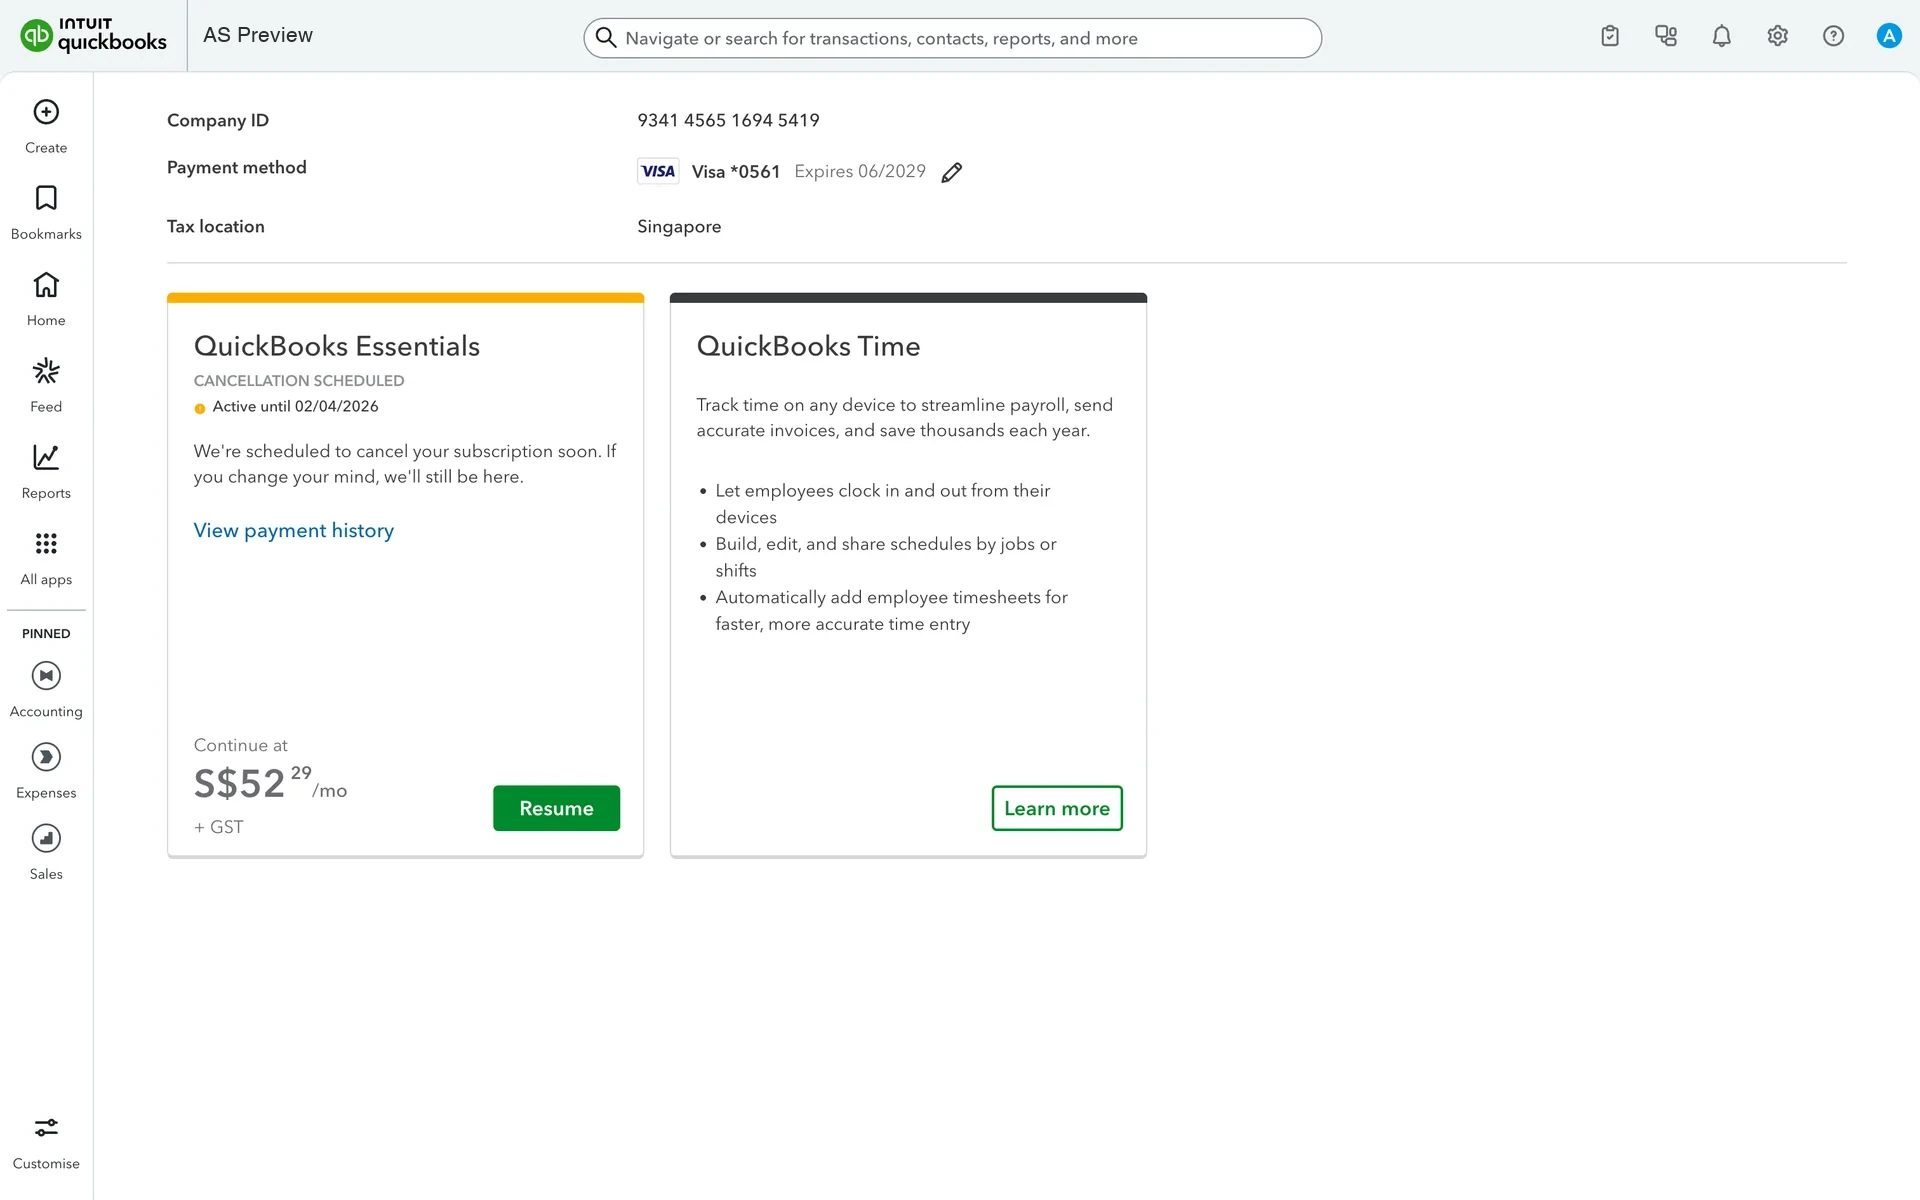
Task: Select the Company ID number 9341 4565 1694 5419
Action: click(x=728, y=120)
